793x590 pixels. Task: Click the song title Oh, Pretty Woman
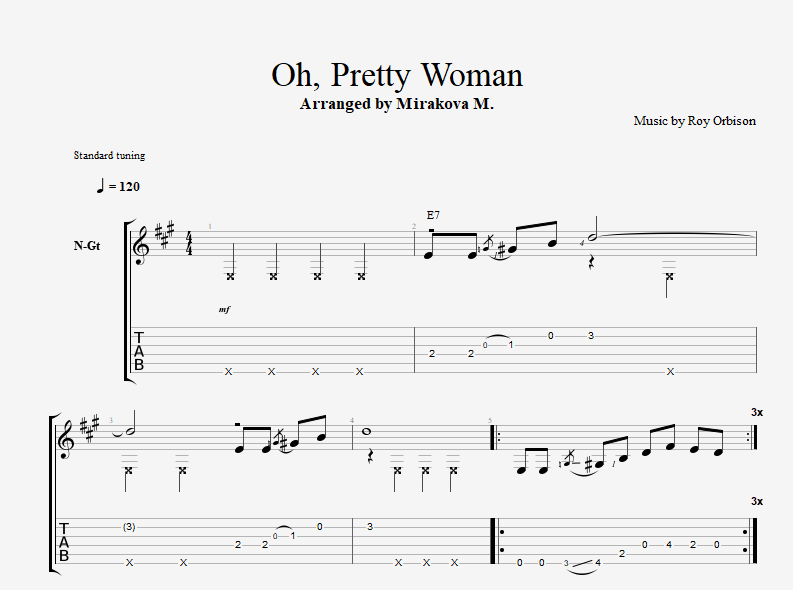[x=397, y=75]
